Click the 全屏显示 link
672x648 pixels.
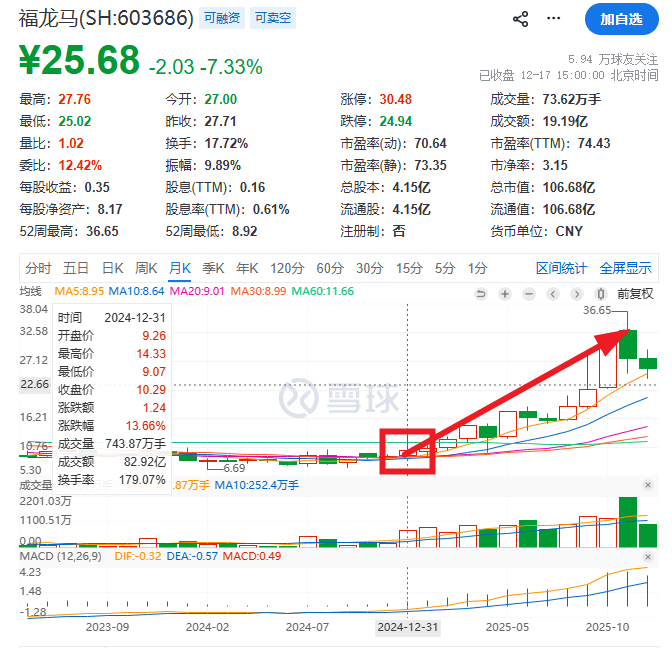[626, 268]
